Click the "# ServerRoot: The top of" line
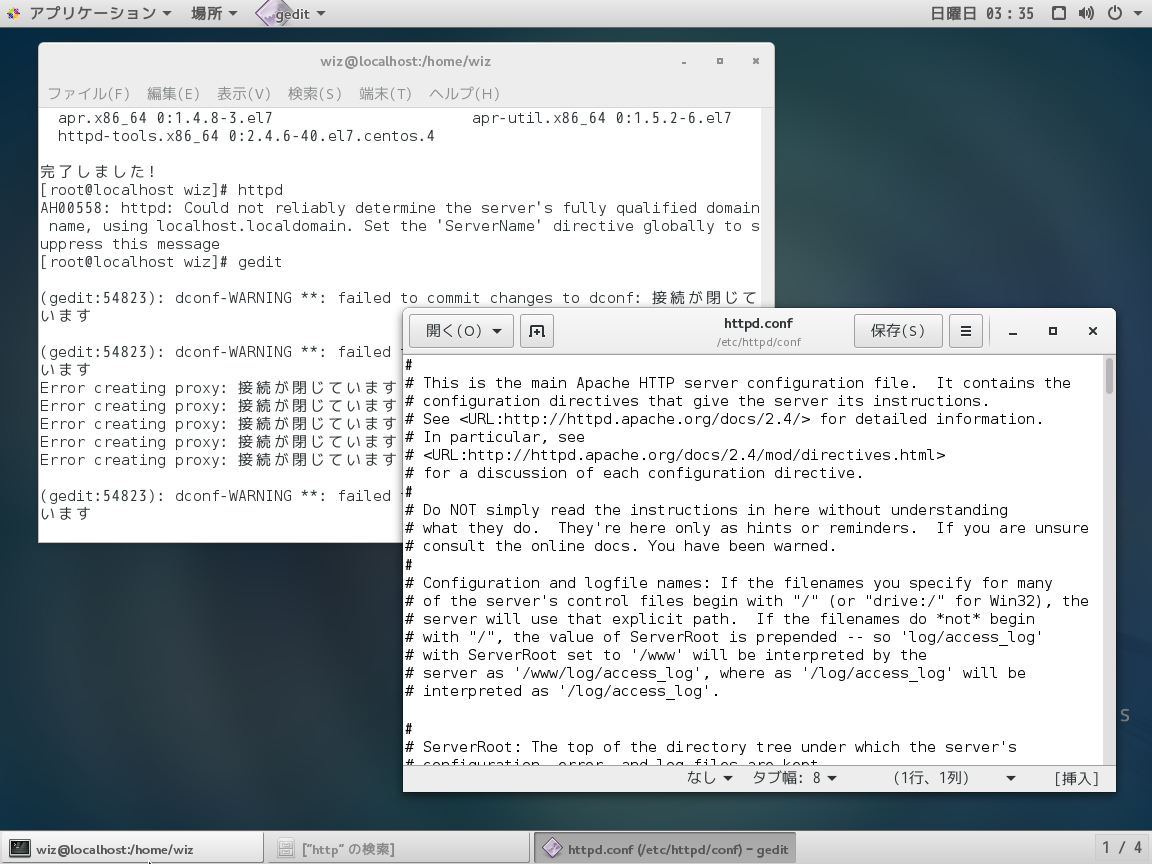Image resolution: width=1152 pixels, height=864 pixels. pos(711,747)
